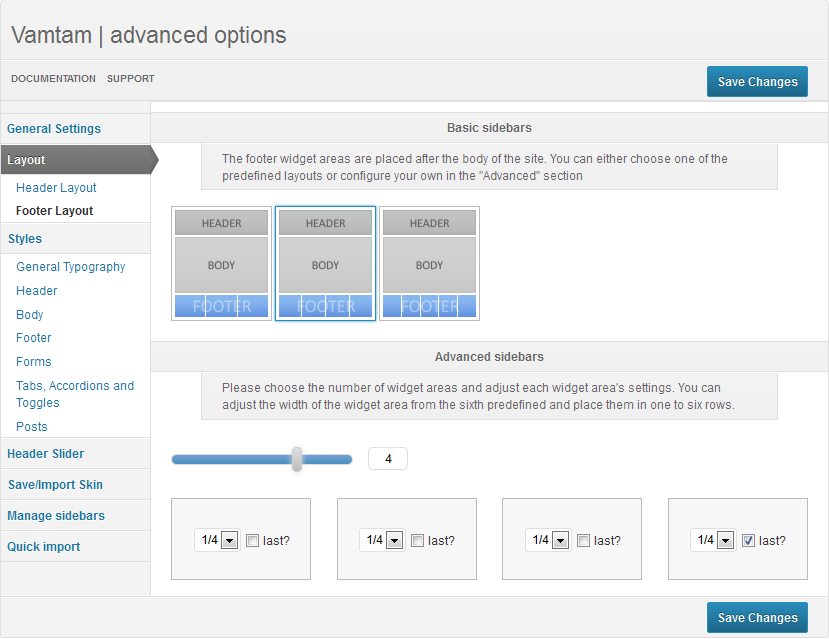Click the top Save Changes button
The image size is (829, 639).
(x=757, y=81)
